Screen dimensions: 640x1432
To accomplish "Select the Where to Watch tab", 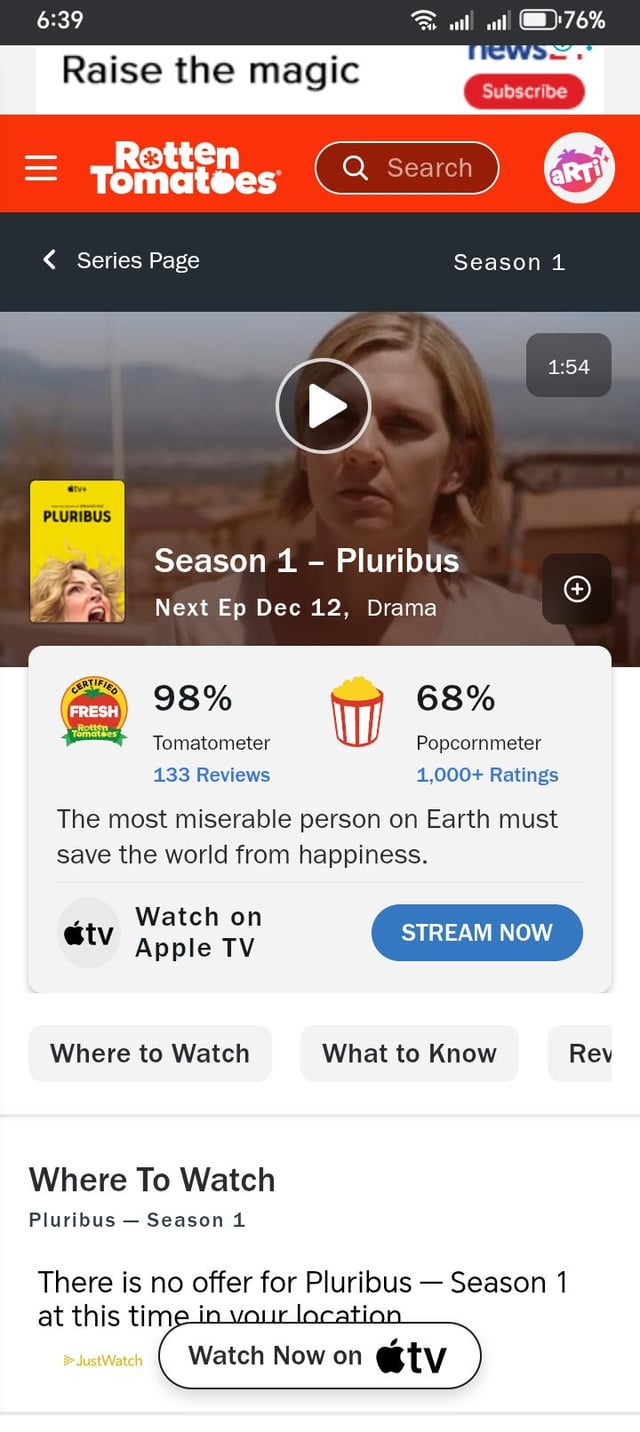I will (150, 1053).
